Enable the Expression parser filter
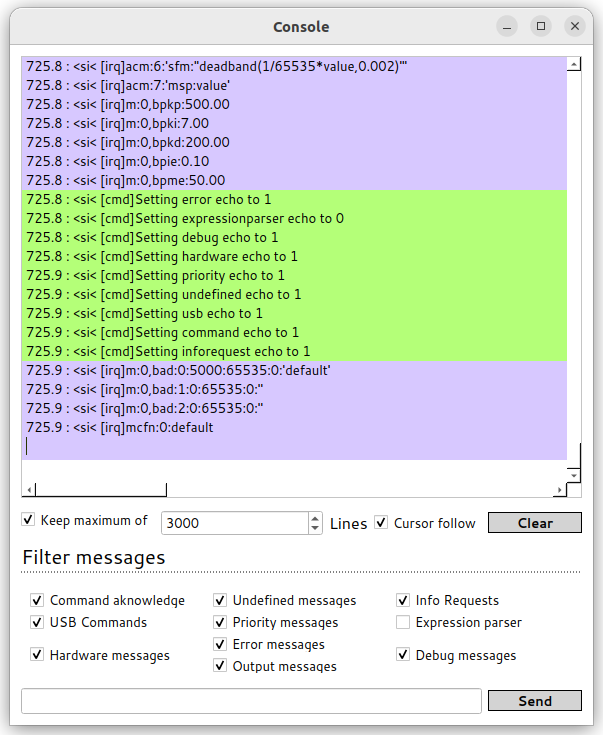 point(403,622)
